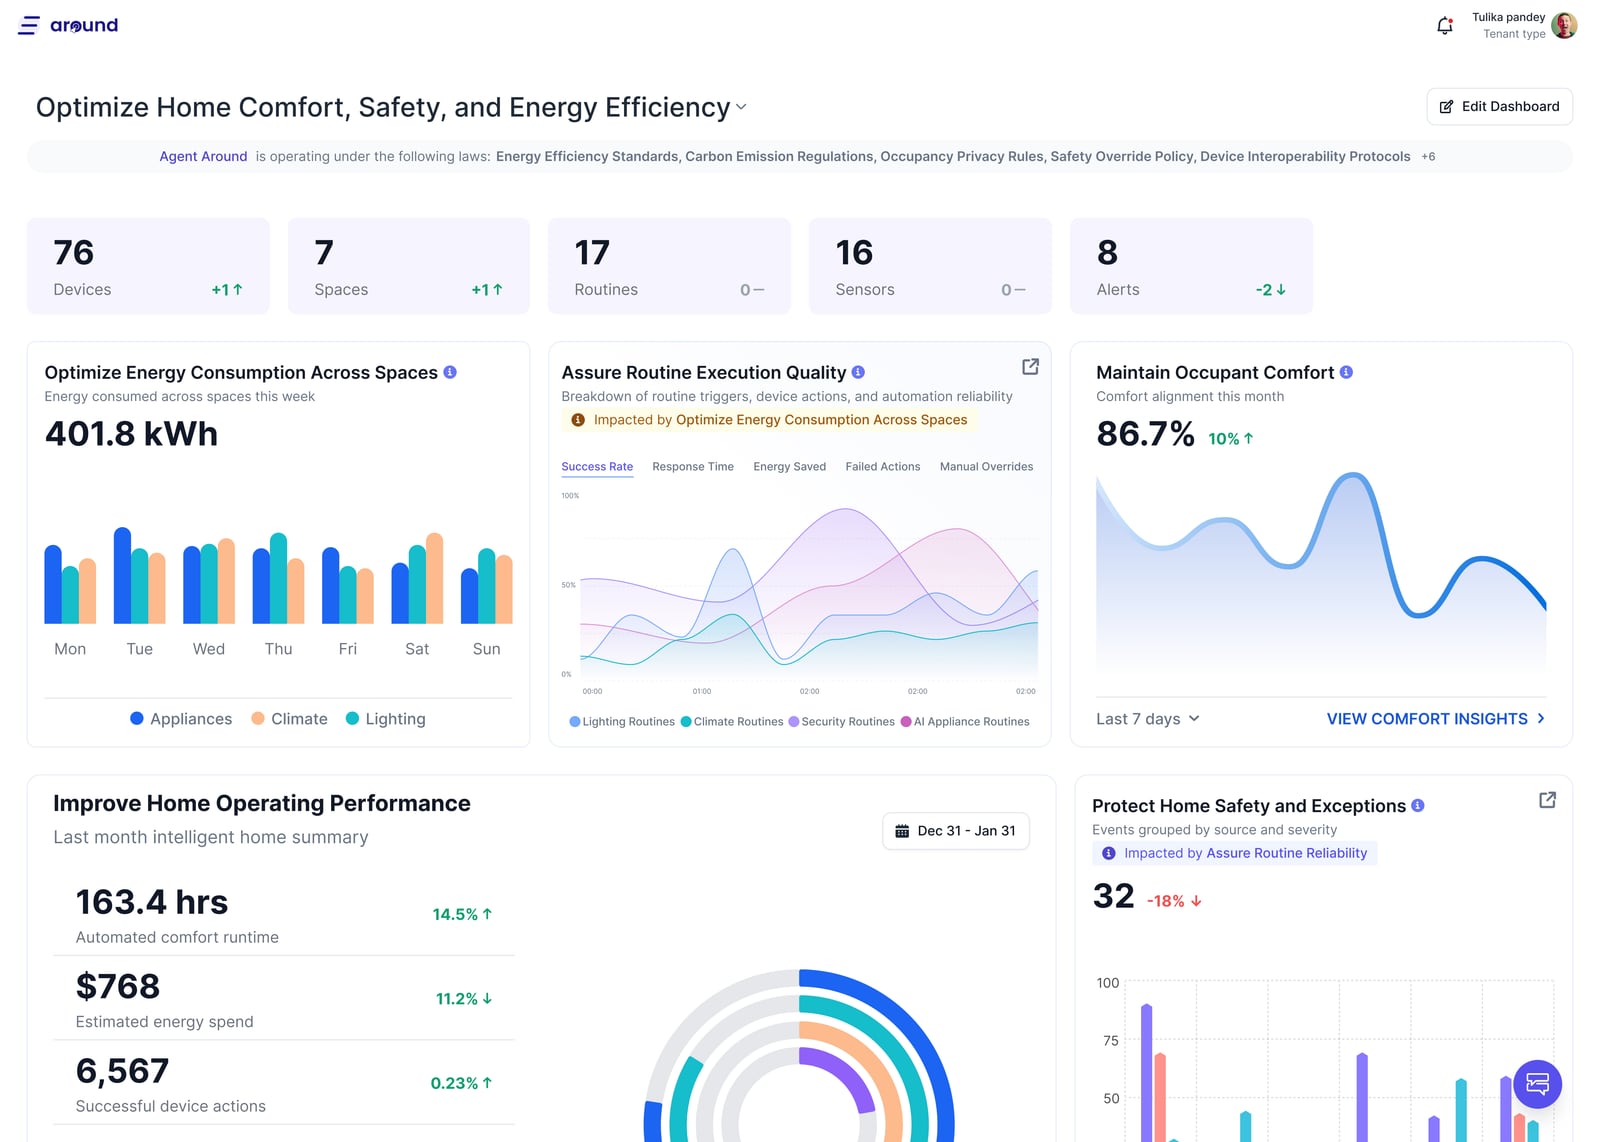Toggle AI Appliance Routines legend entry

tap(965, 722)
